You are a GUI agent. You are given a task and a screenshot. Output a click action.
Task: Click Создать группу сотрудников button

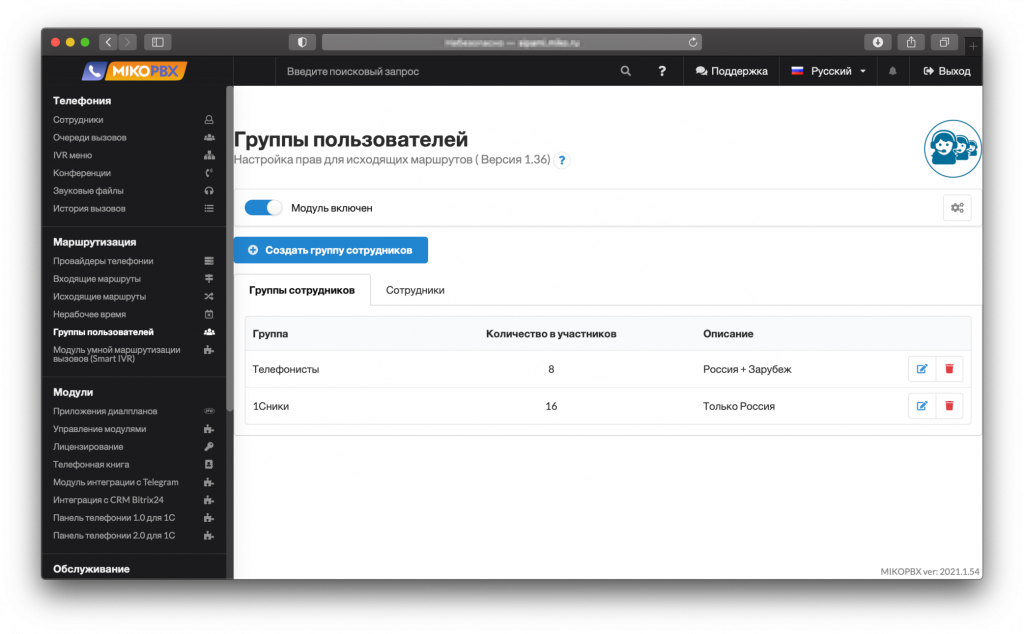[330, 250]
